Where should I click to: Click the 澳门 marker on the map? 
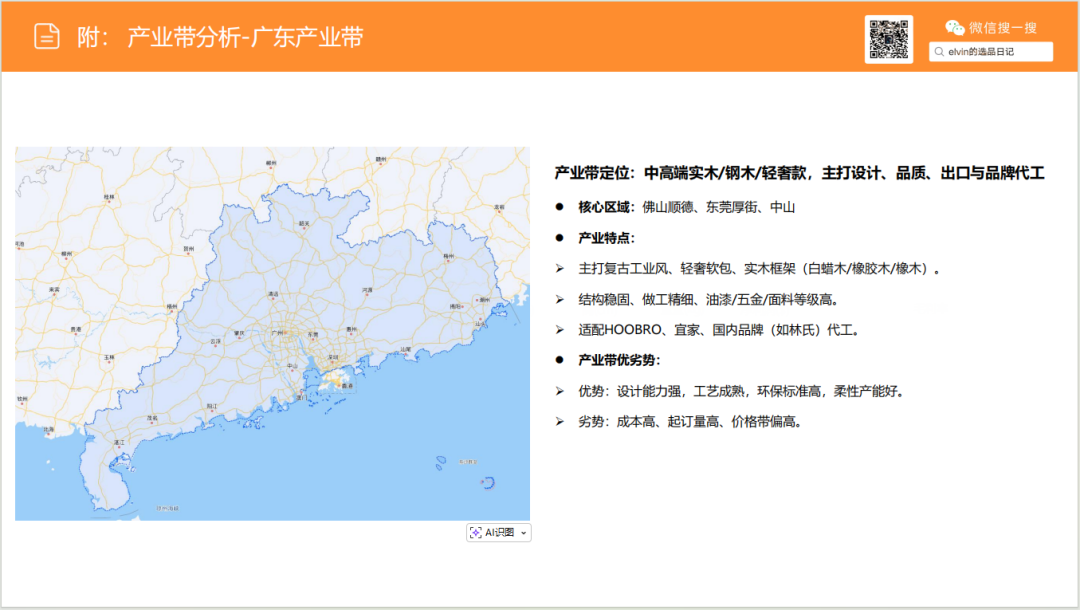(x=301, y=393)
